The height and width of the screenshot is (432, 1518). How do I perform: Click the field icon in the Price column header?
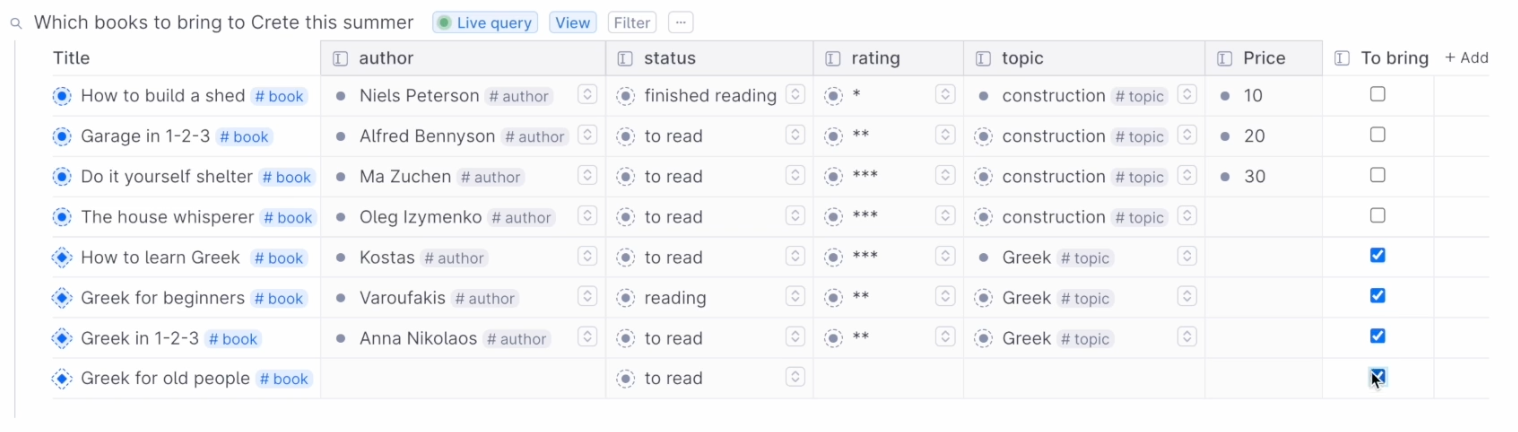click(1225, 59)
